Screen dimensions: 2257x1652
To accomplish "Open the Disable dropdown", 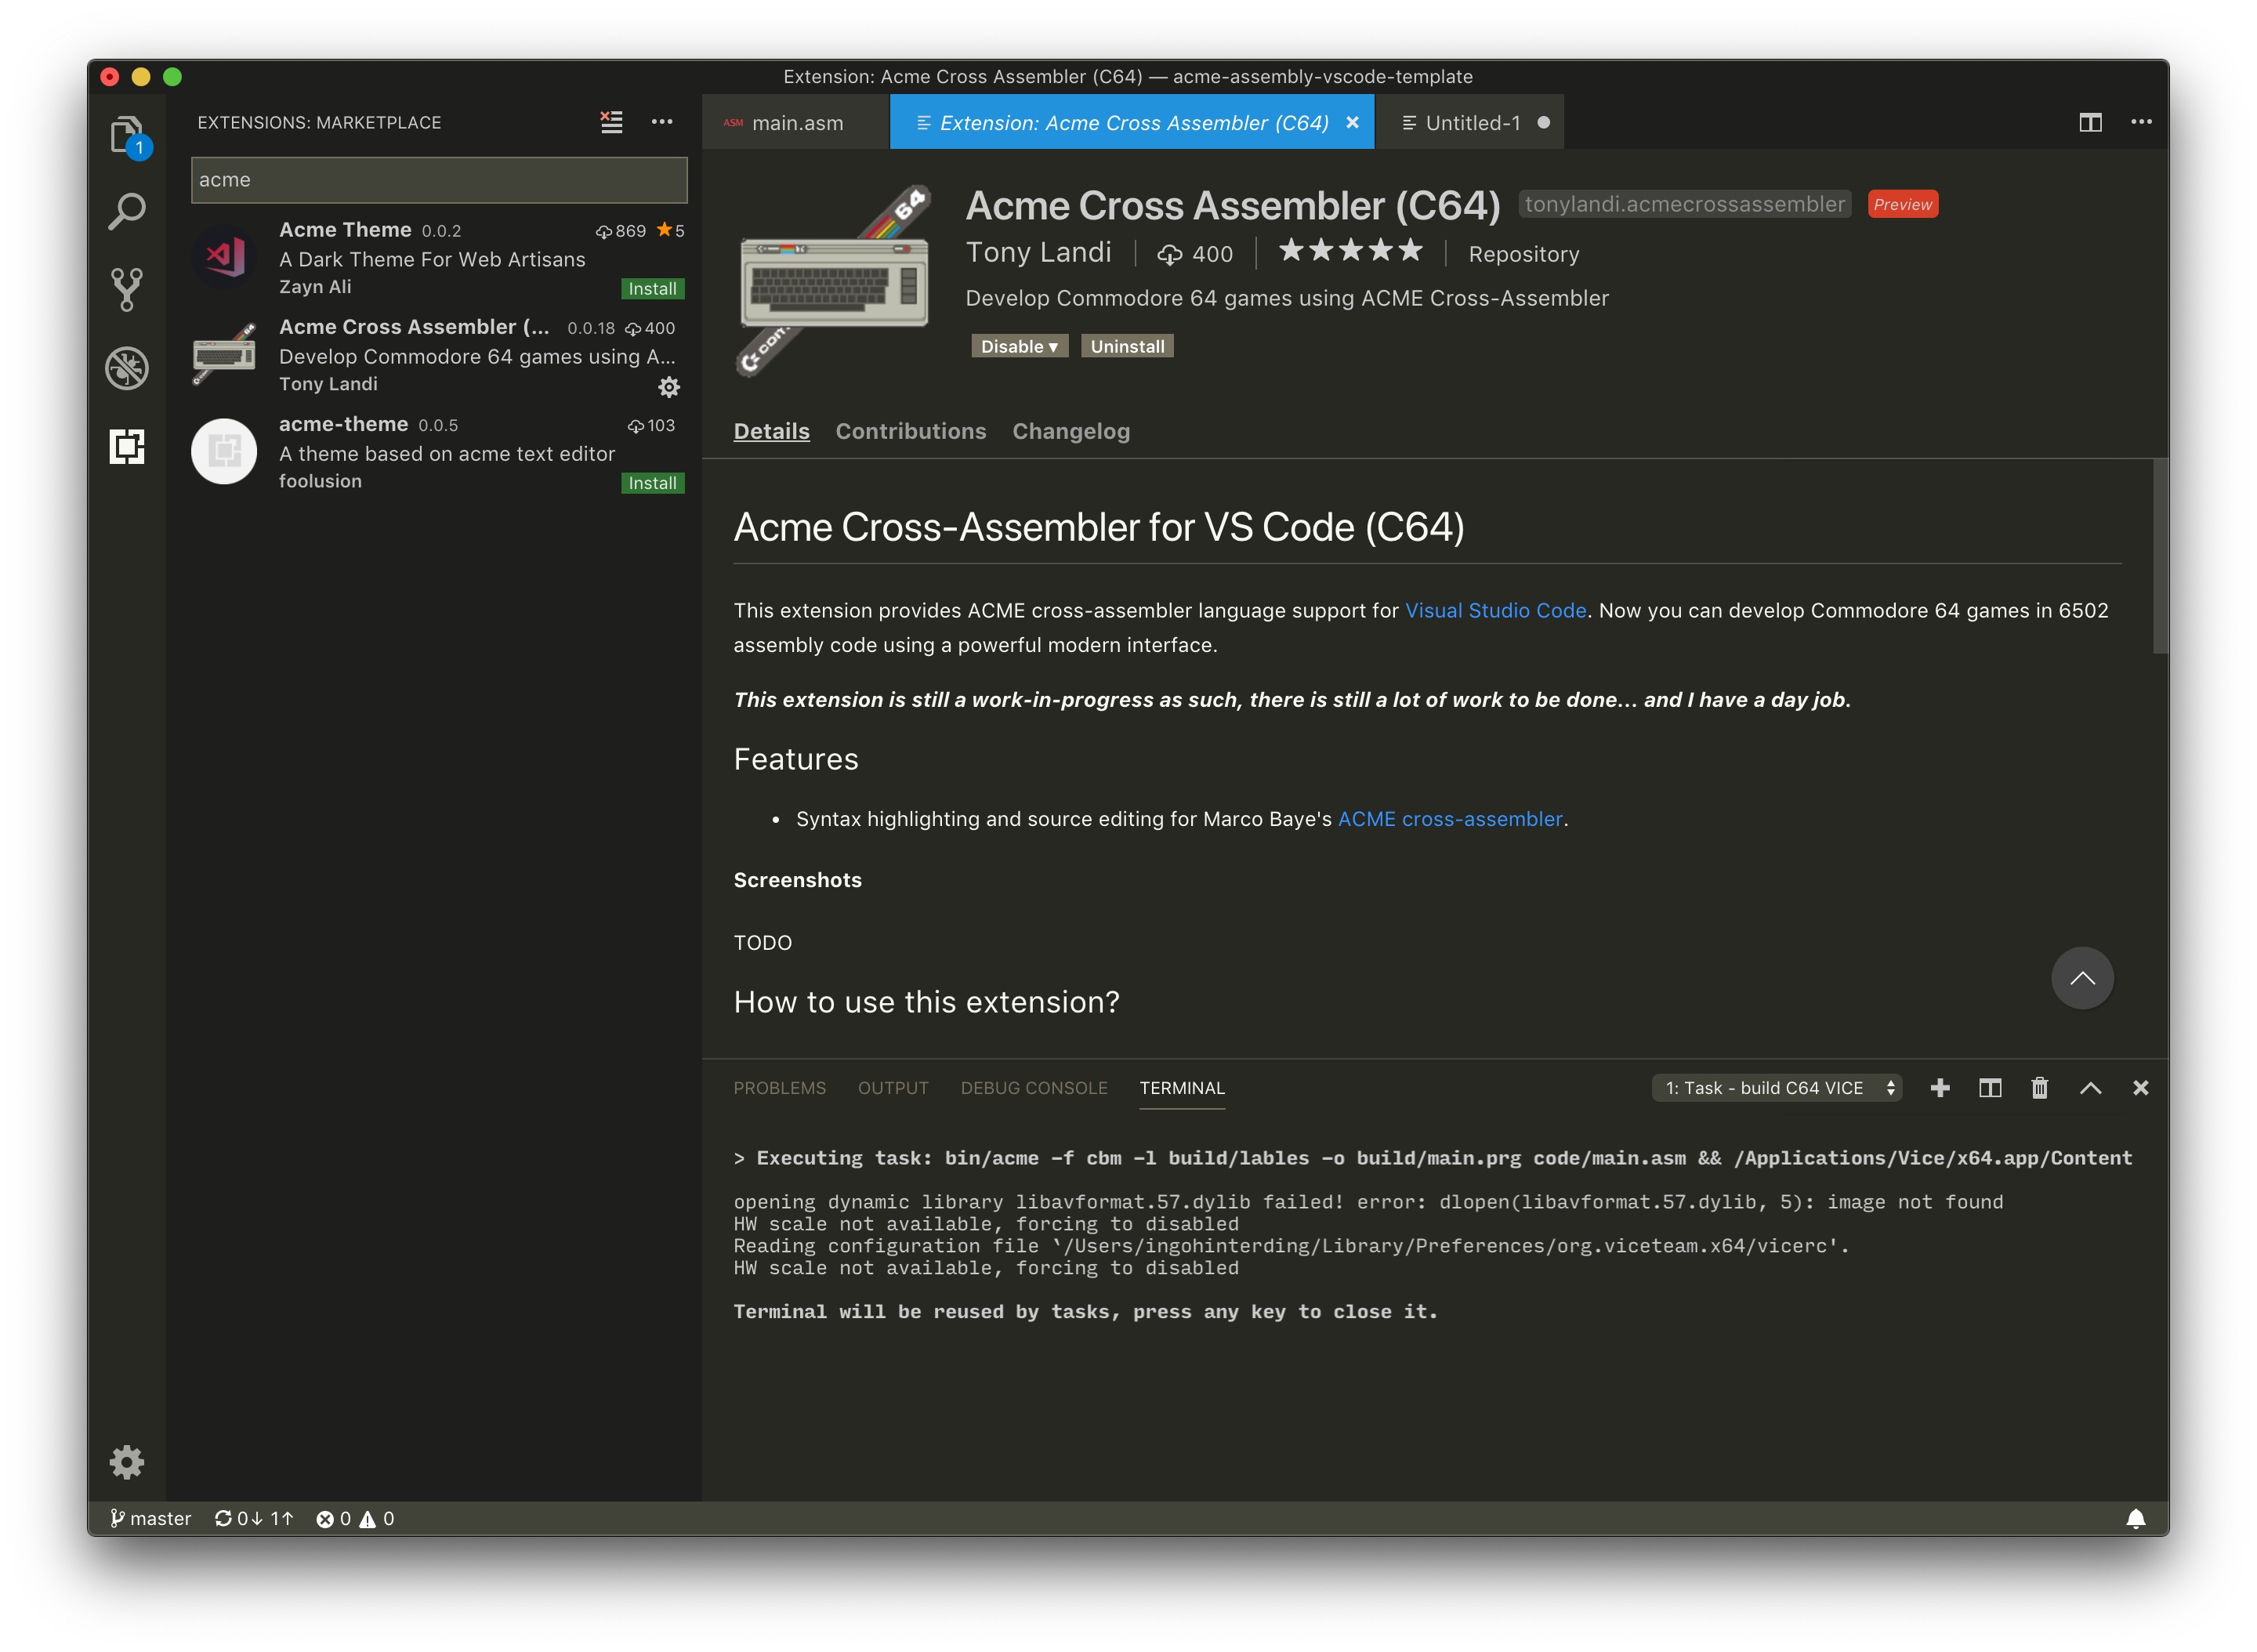I will [x=1019, y=346].
